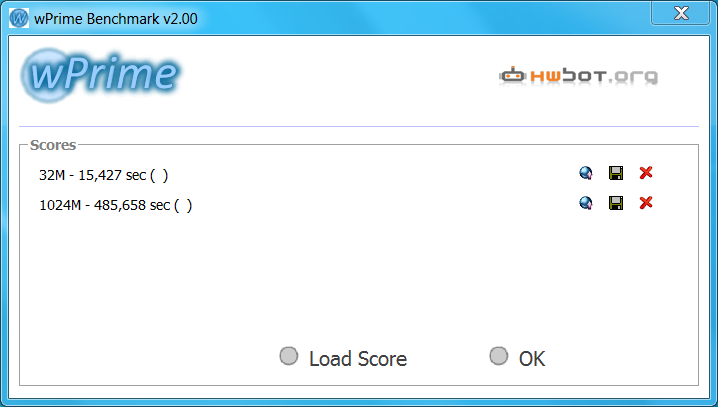Screen dimensions: 718x407
Task: Remove the 1024M score with red X icon
Action: tap(646, 202)
